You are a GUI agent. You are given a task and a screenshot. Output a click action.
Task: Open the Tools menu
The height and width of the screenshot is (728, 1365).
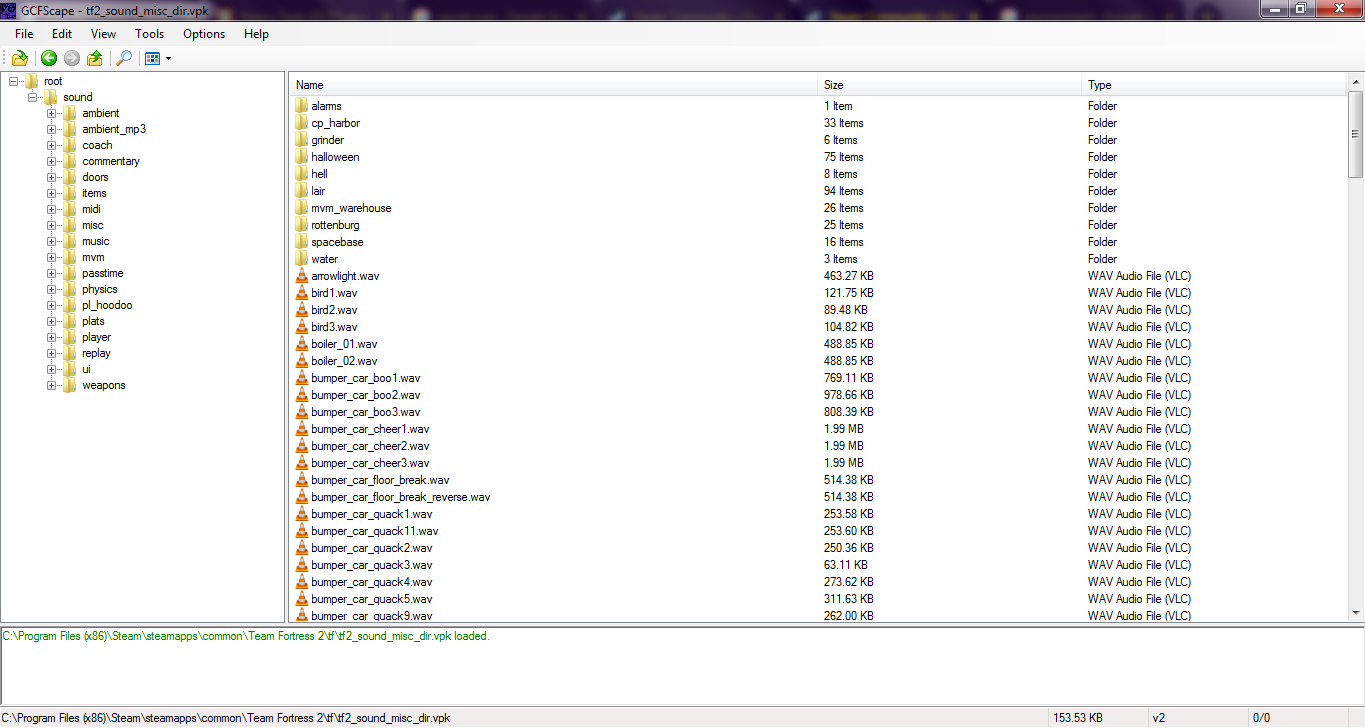(150, 34)
